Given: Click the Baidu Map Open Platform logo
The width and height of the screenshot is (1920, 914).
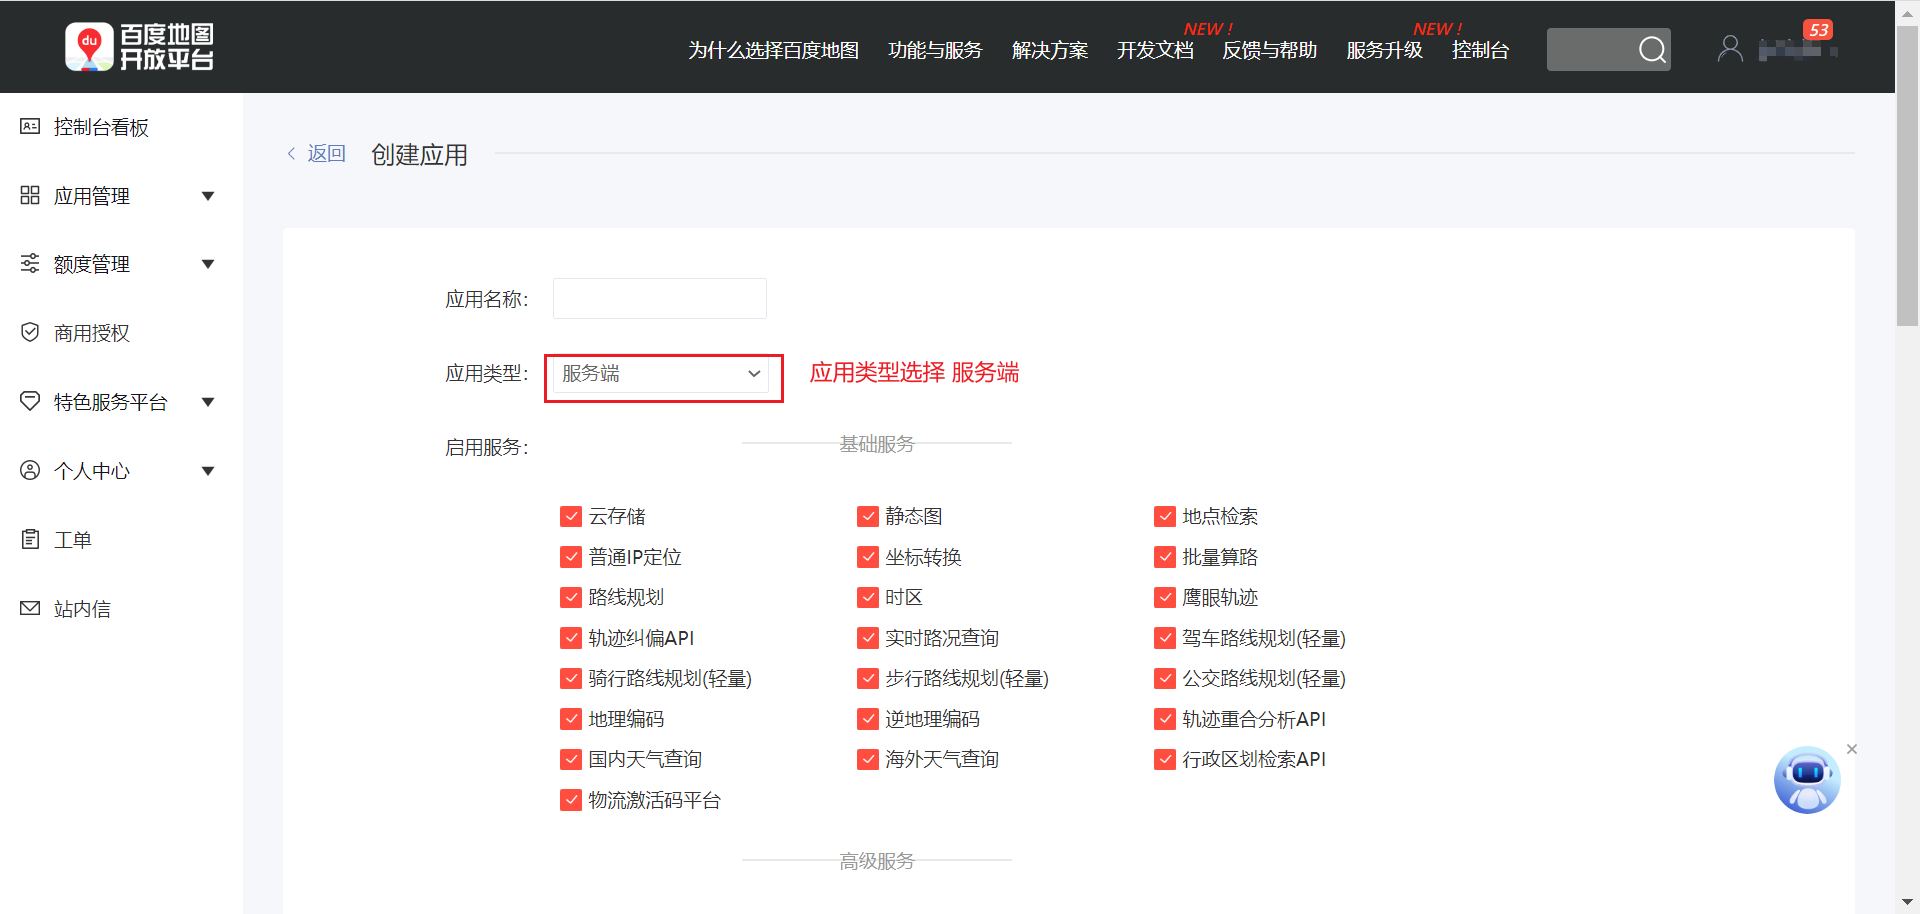Looking at the screenshot, I should [x=139, y=47].
